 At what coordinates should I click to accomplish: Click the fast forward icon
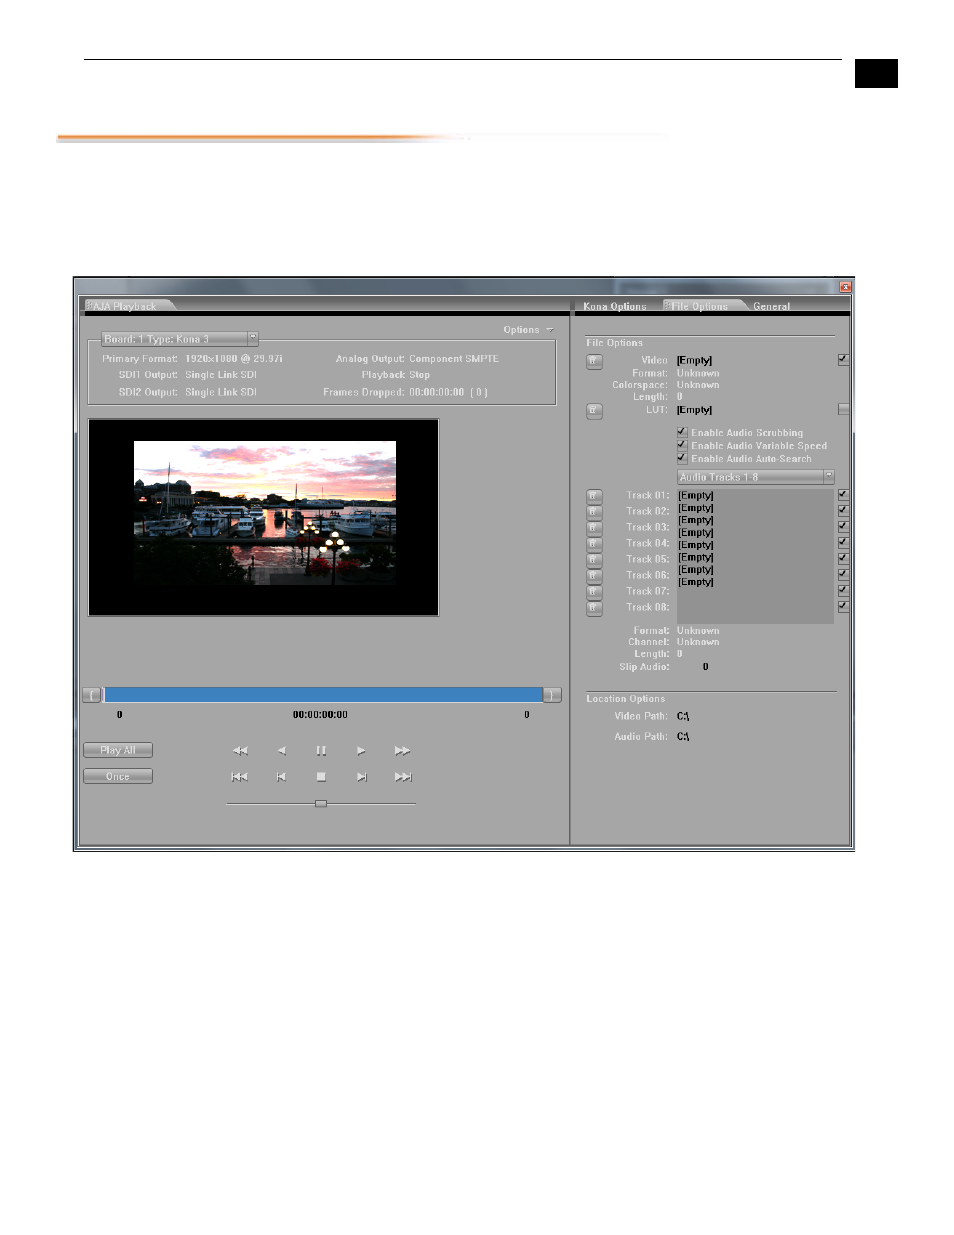402,751
